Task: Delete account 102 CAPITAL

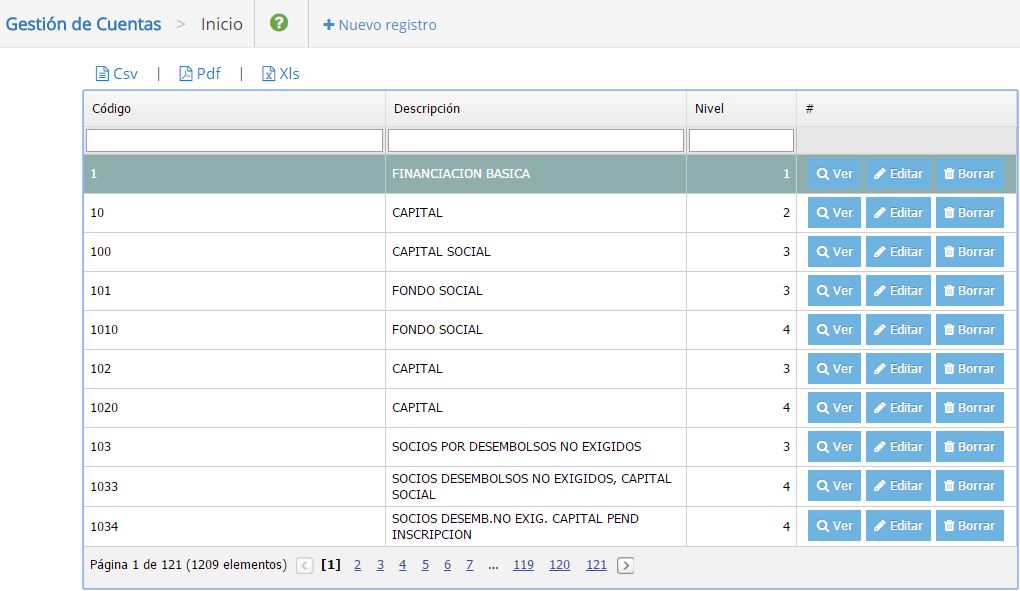Action: (x=969, y=369)
